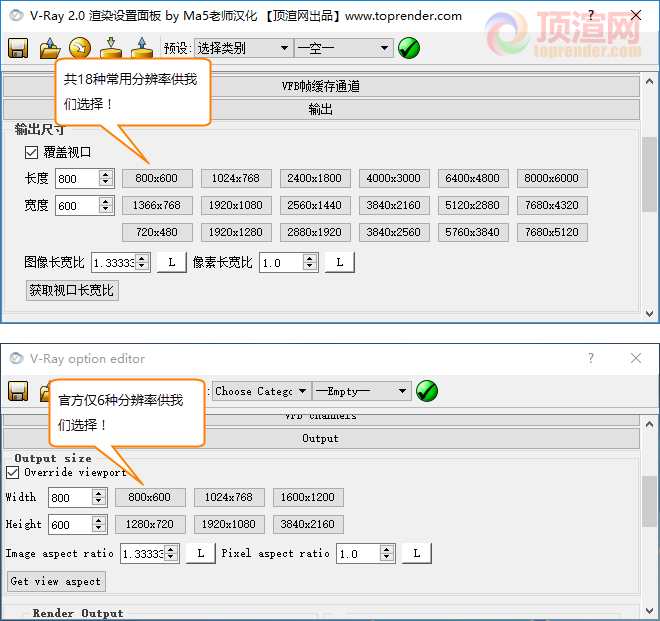Image resolution: width=660 pixels, height=621 pixels.
Task: Increase 长度 value with spinner up
Action: click(106, 174)
